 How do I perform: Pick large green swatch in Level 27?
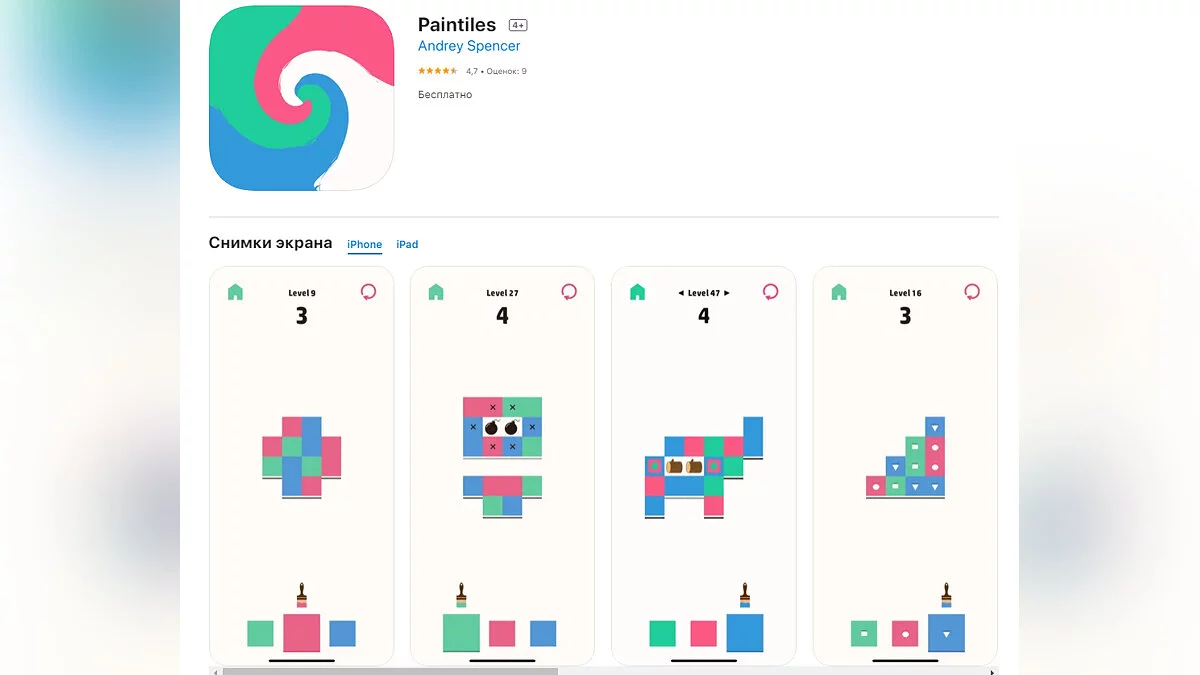click(461, 632)
